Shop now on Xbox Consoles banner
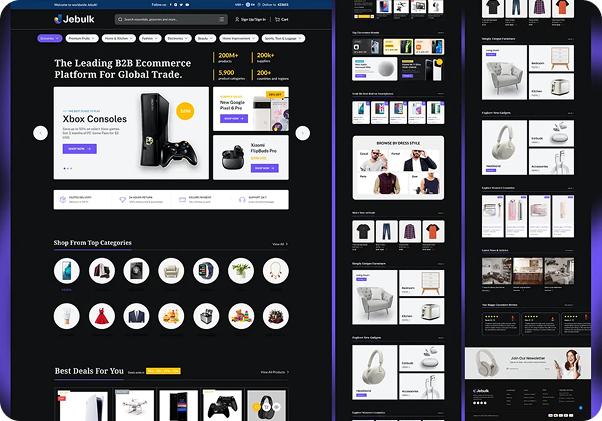The width and height of the screenshot is (602, 421). [79, 149]
